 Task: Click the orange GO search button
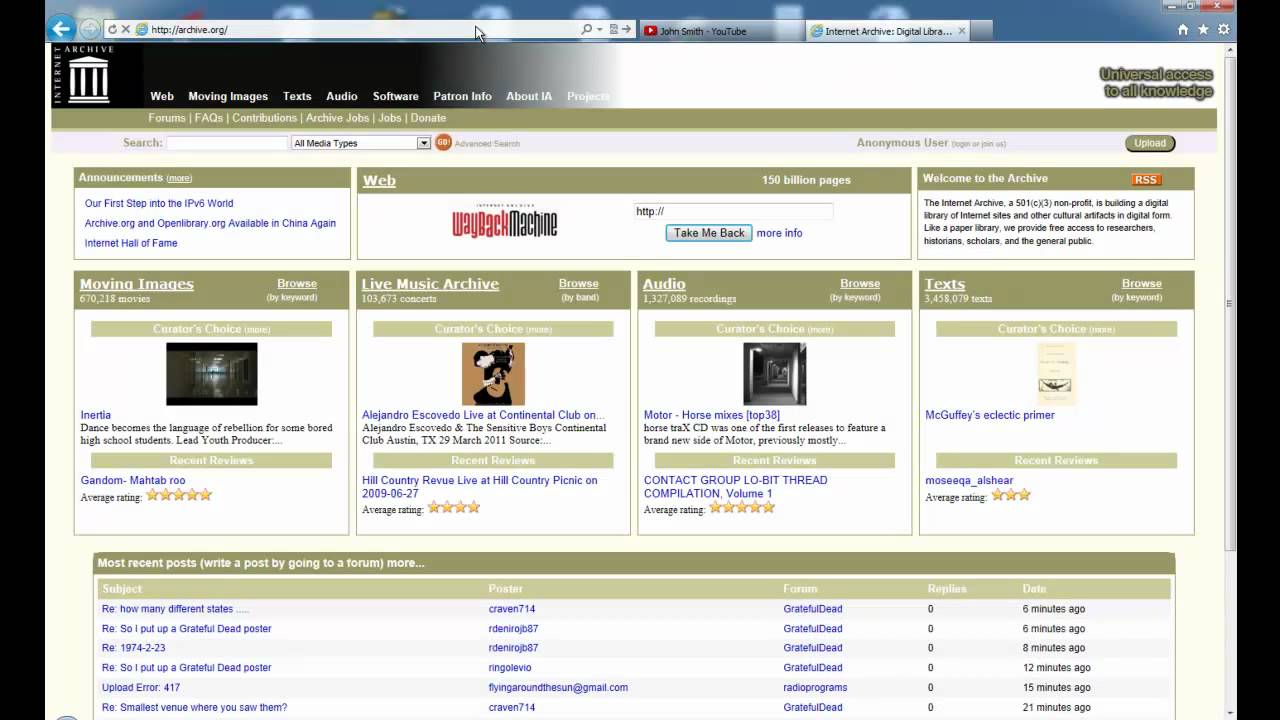coord(443,143)
